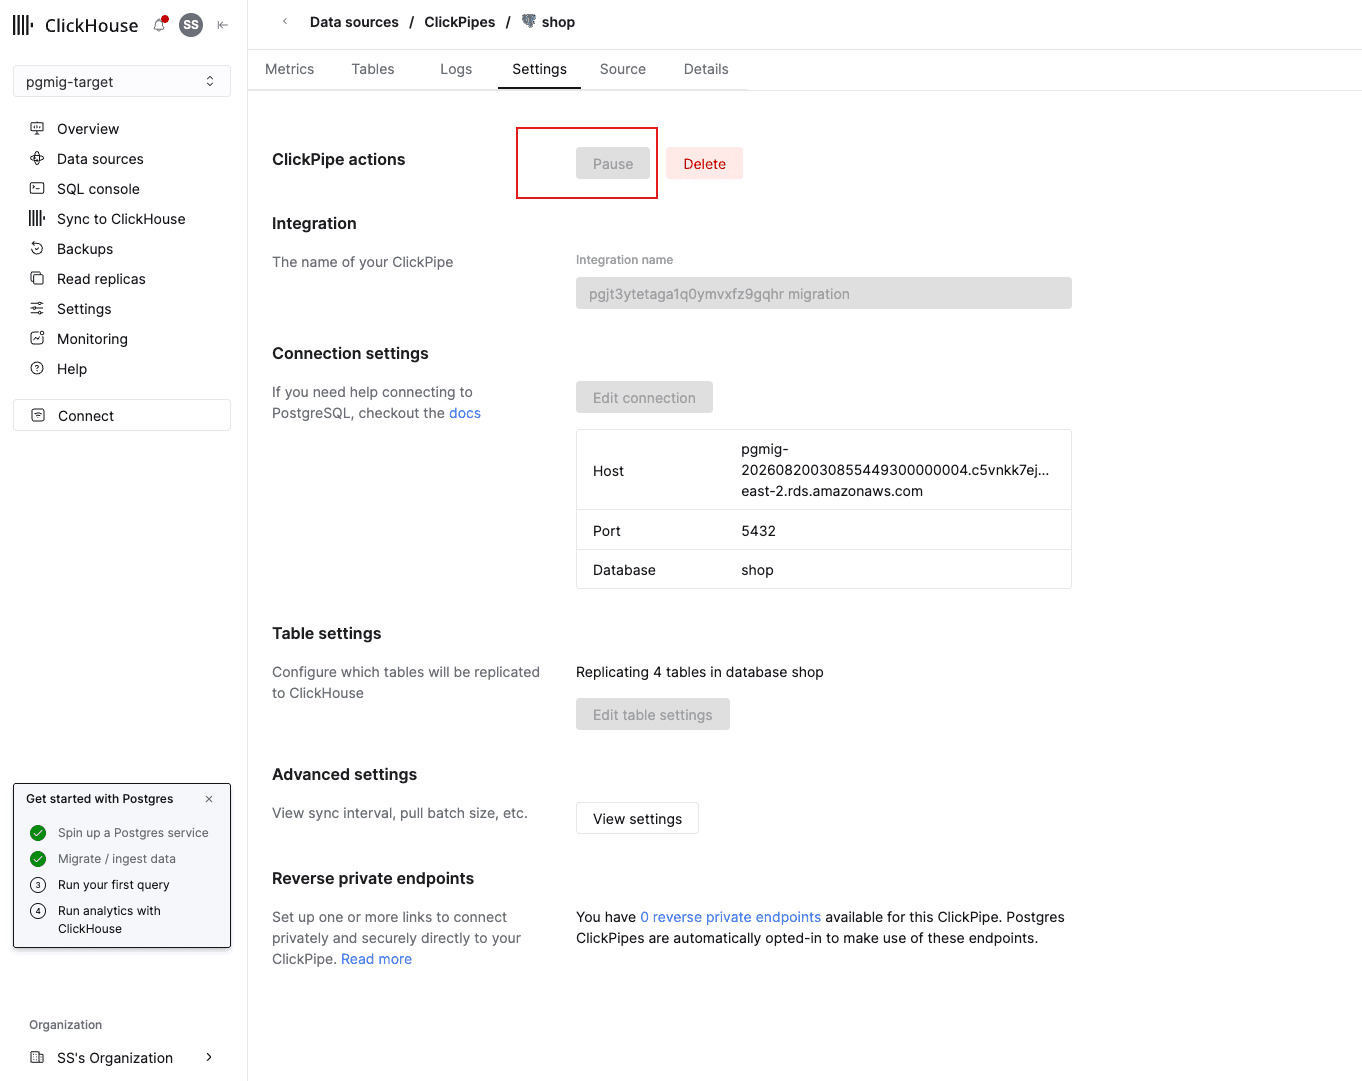The height and width of the screenshot is (1081, 1362).
Task: Click the Spin up a Postgres service checkmark
Action: pos(38,833)
